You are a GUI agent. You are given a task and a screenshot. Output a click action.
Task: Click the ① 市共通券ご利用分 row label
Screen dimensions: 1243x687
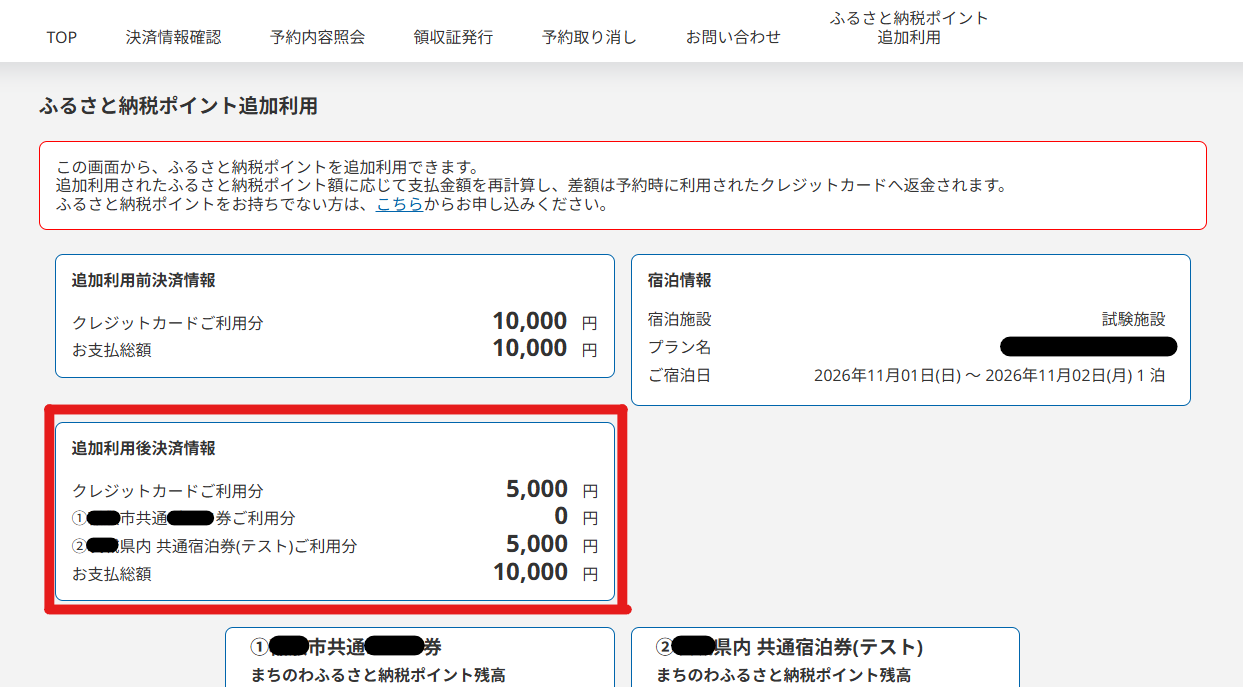pos(184,518)
